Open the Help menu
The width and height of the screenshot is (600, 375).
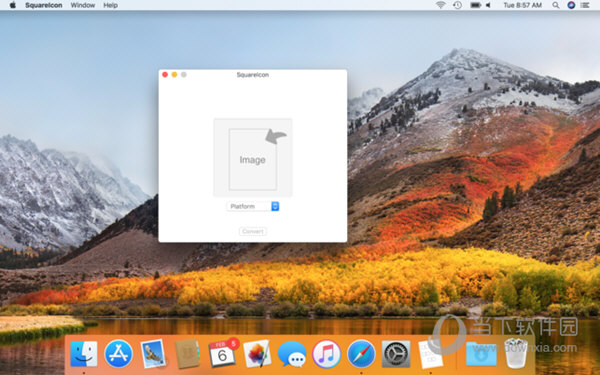click(111, 5)
